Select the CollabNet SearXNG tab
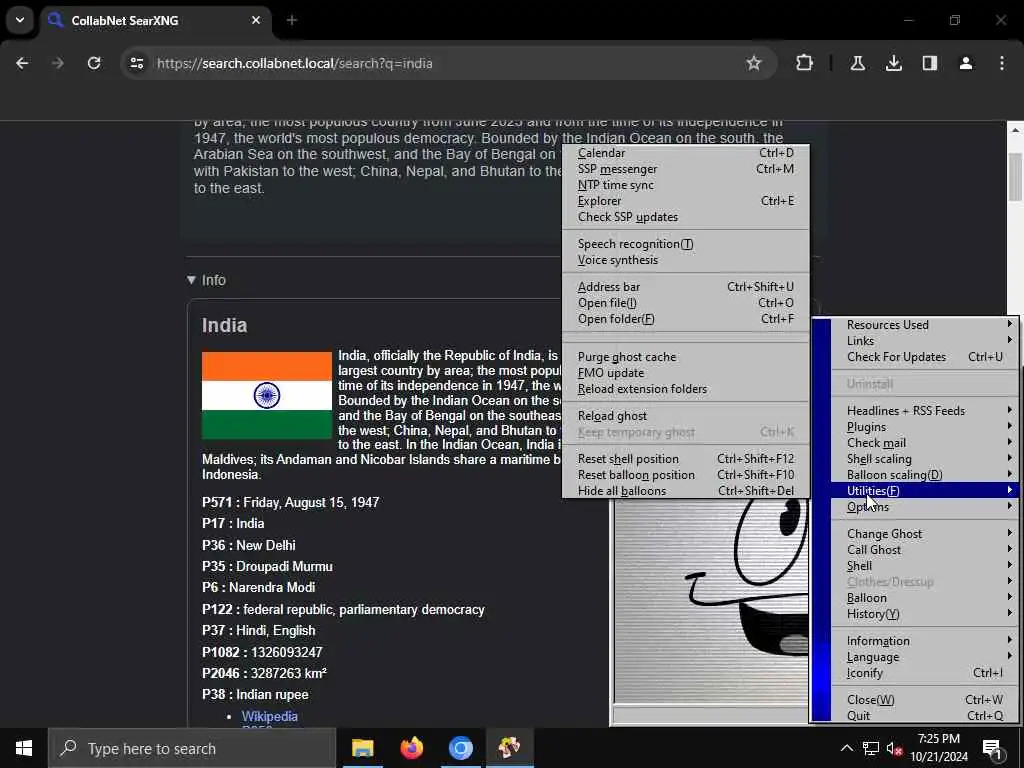The width and height of the screenshot is (1024, 768). [x=157, y=20]
